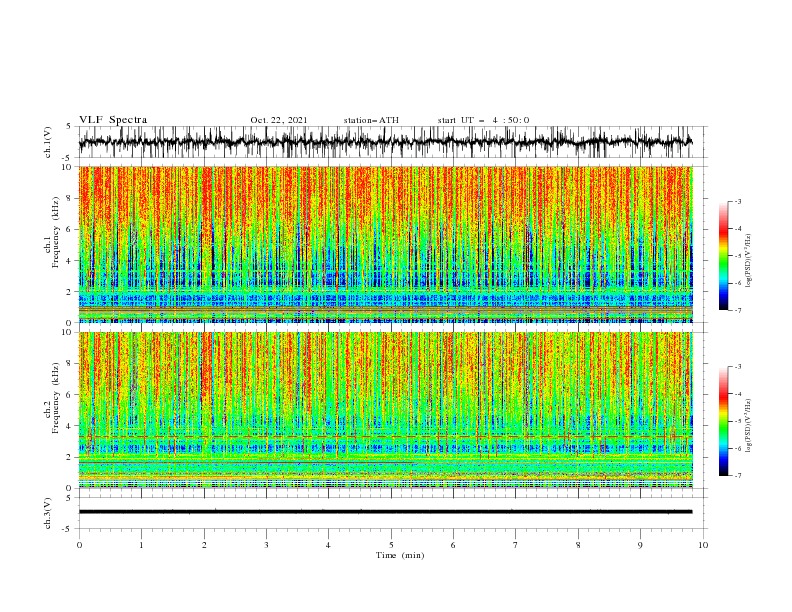This screenshot has width=792, height=612.
Task: Click inside the ch.1 spectrogram panel
Action: [x=385, y=244]
